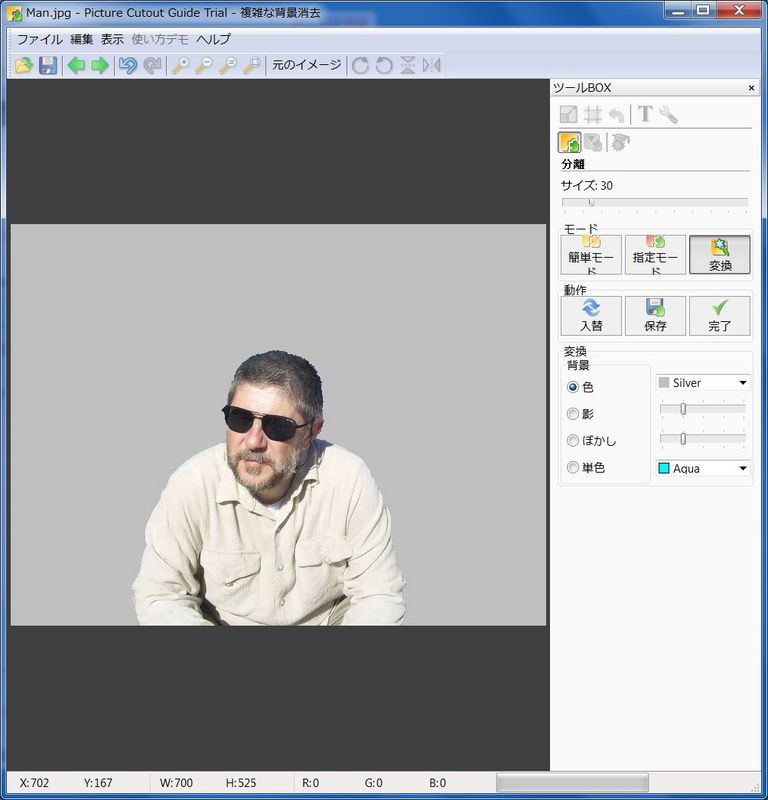Click the 保存 save button
Screen dimensions: 768x800
(x=655, y=316)
